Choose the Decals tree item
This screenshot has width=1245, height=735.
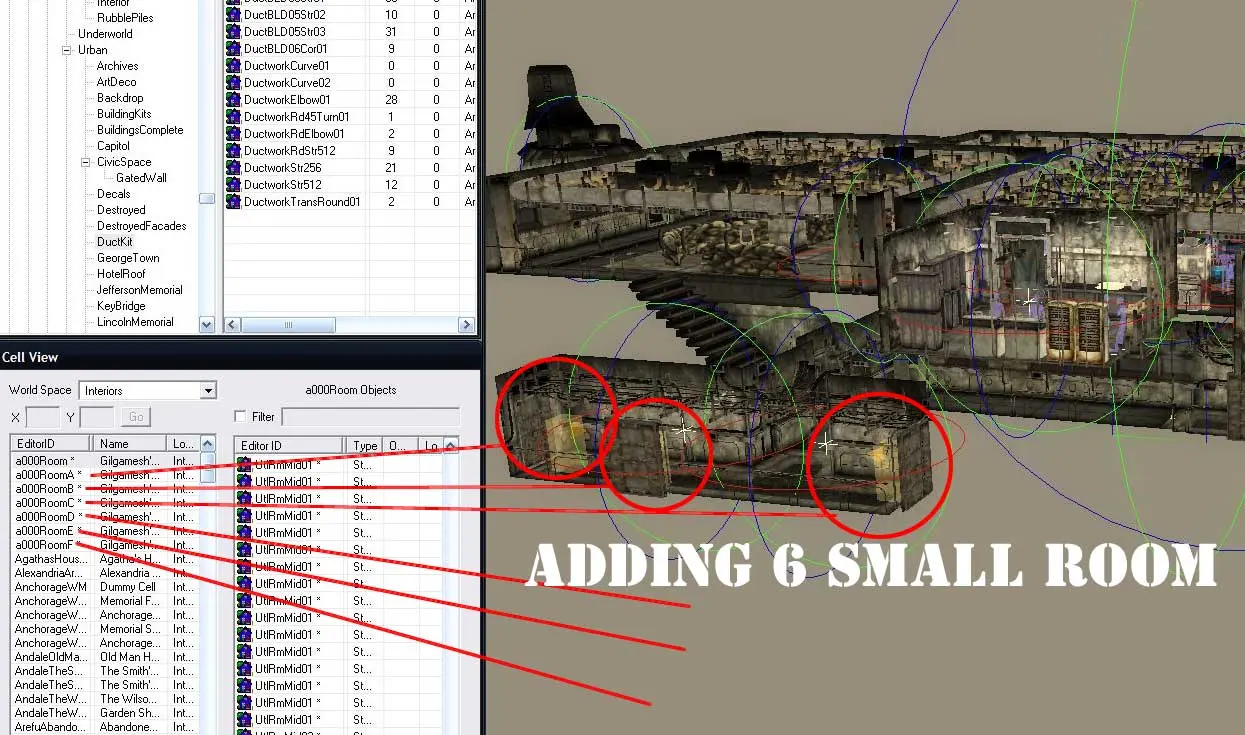pos(114,194)
